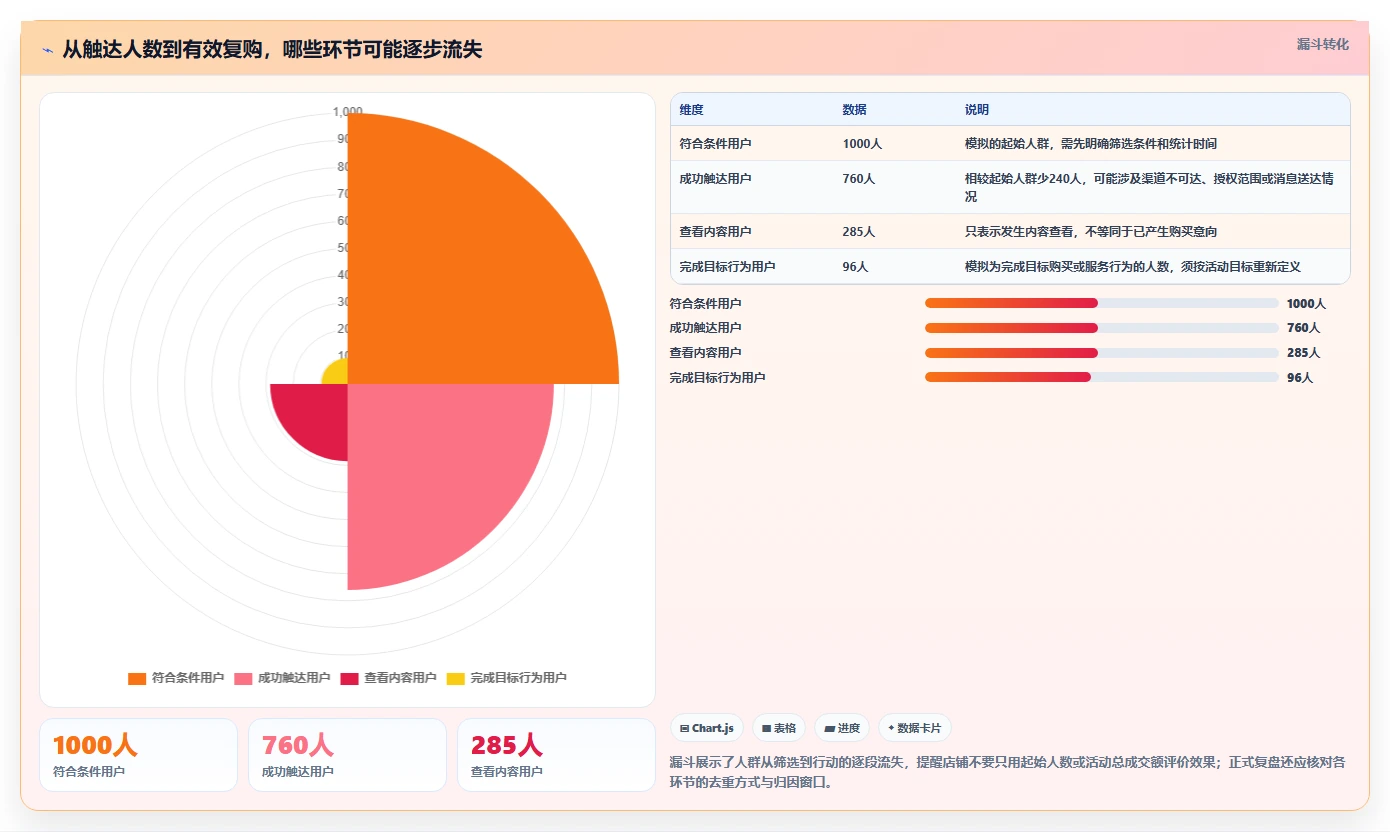Open the 285人 data card
The width and height of the screenshot is (1390, 832).
[x=556, y=755]
